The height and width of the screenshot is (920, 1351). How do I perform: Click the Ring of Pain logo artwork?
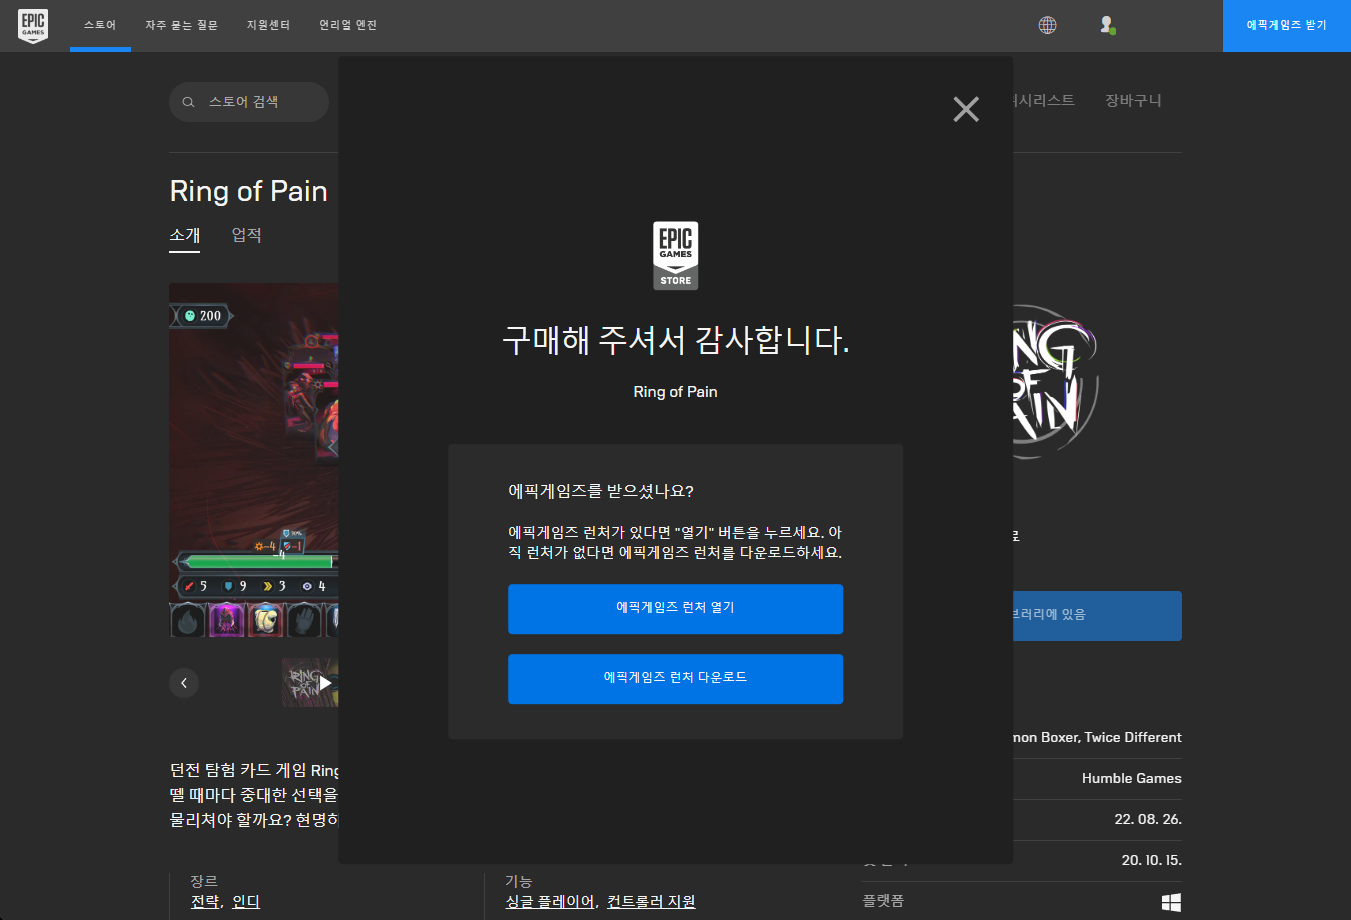pyautogui.click(x=1055, y=382)
